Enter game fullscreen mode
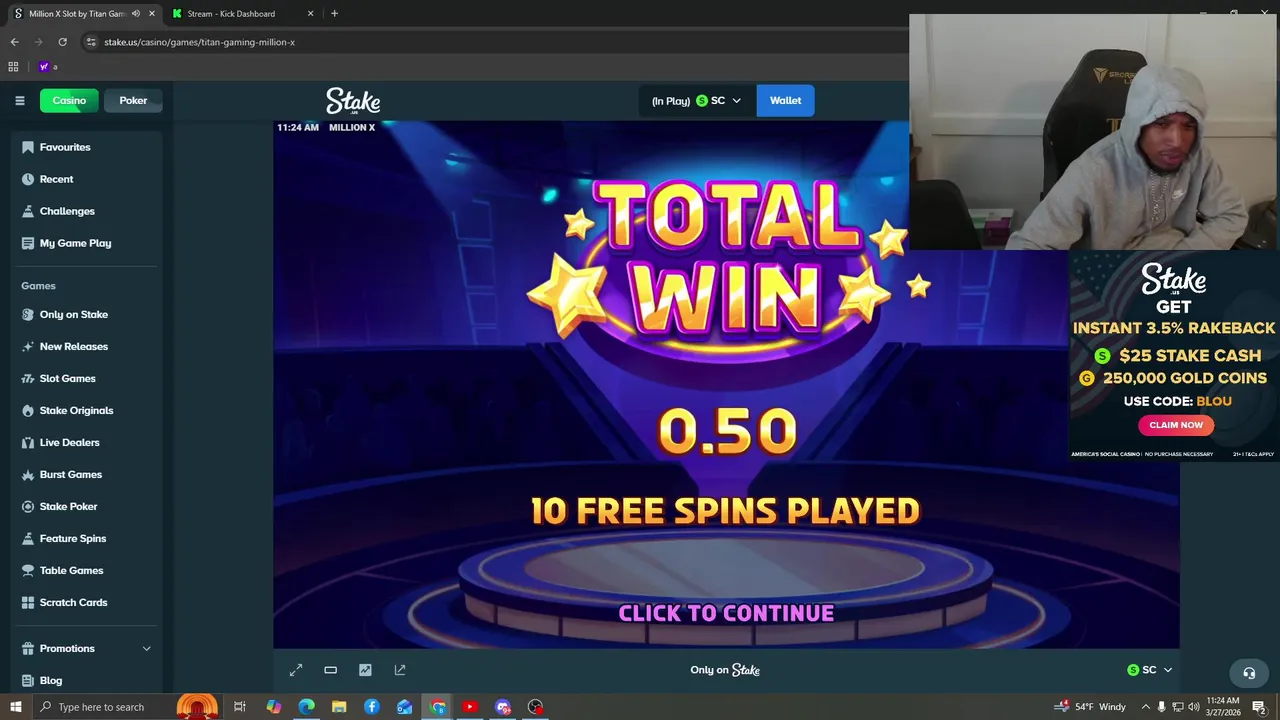 [x=296, y=670]
